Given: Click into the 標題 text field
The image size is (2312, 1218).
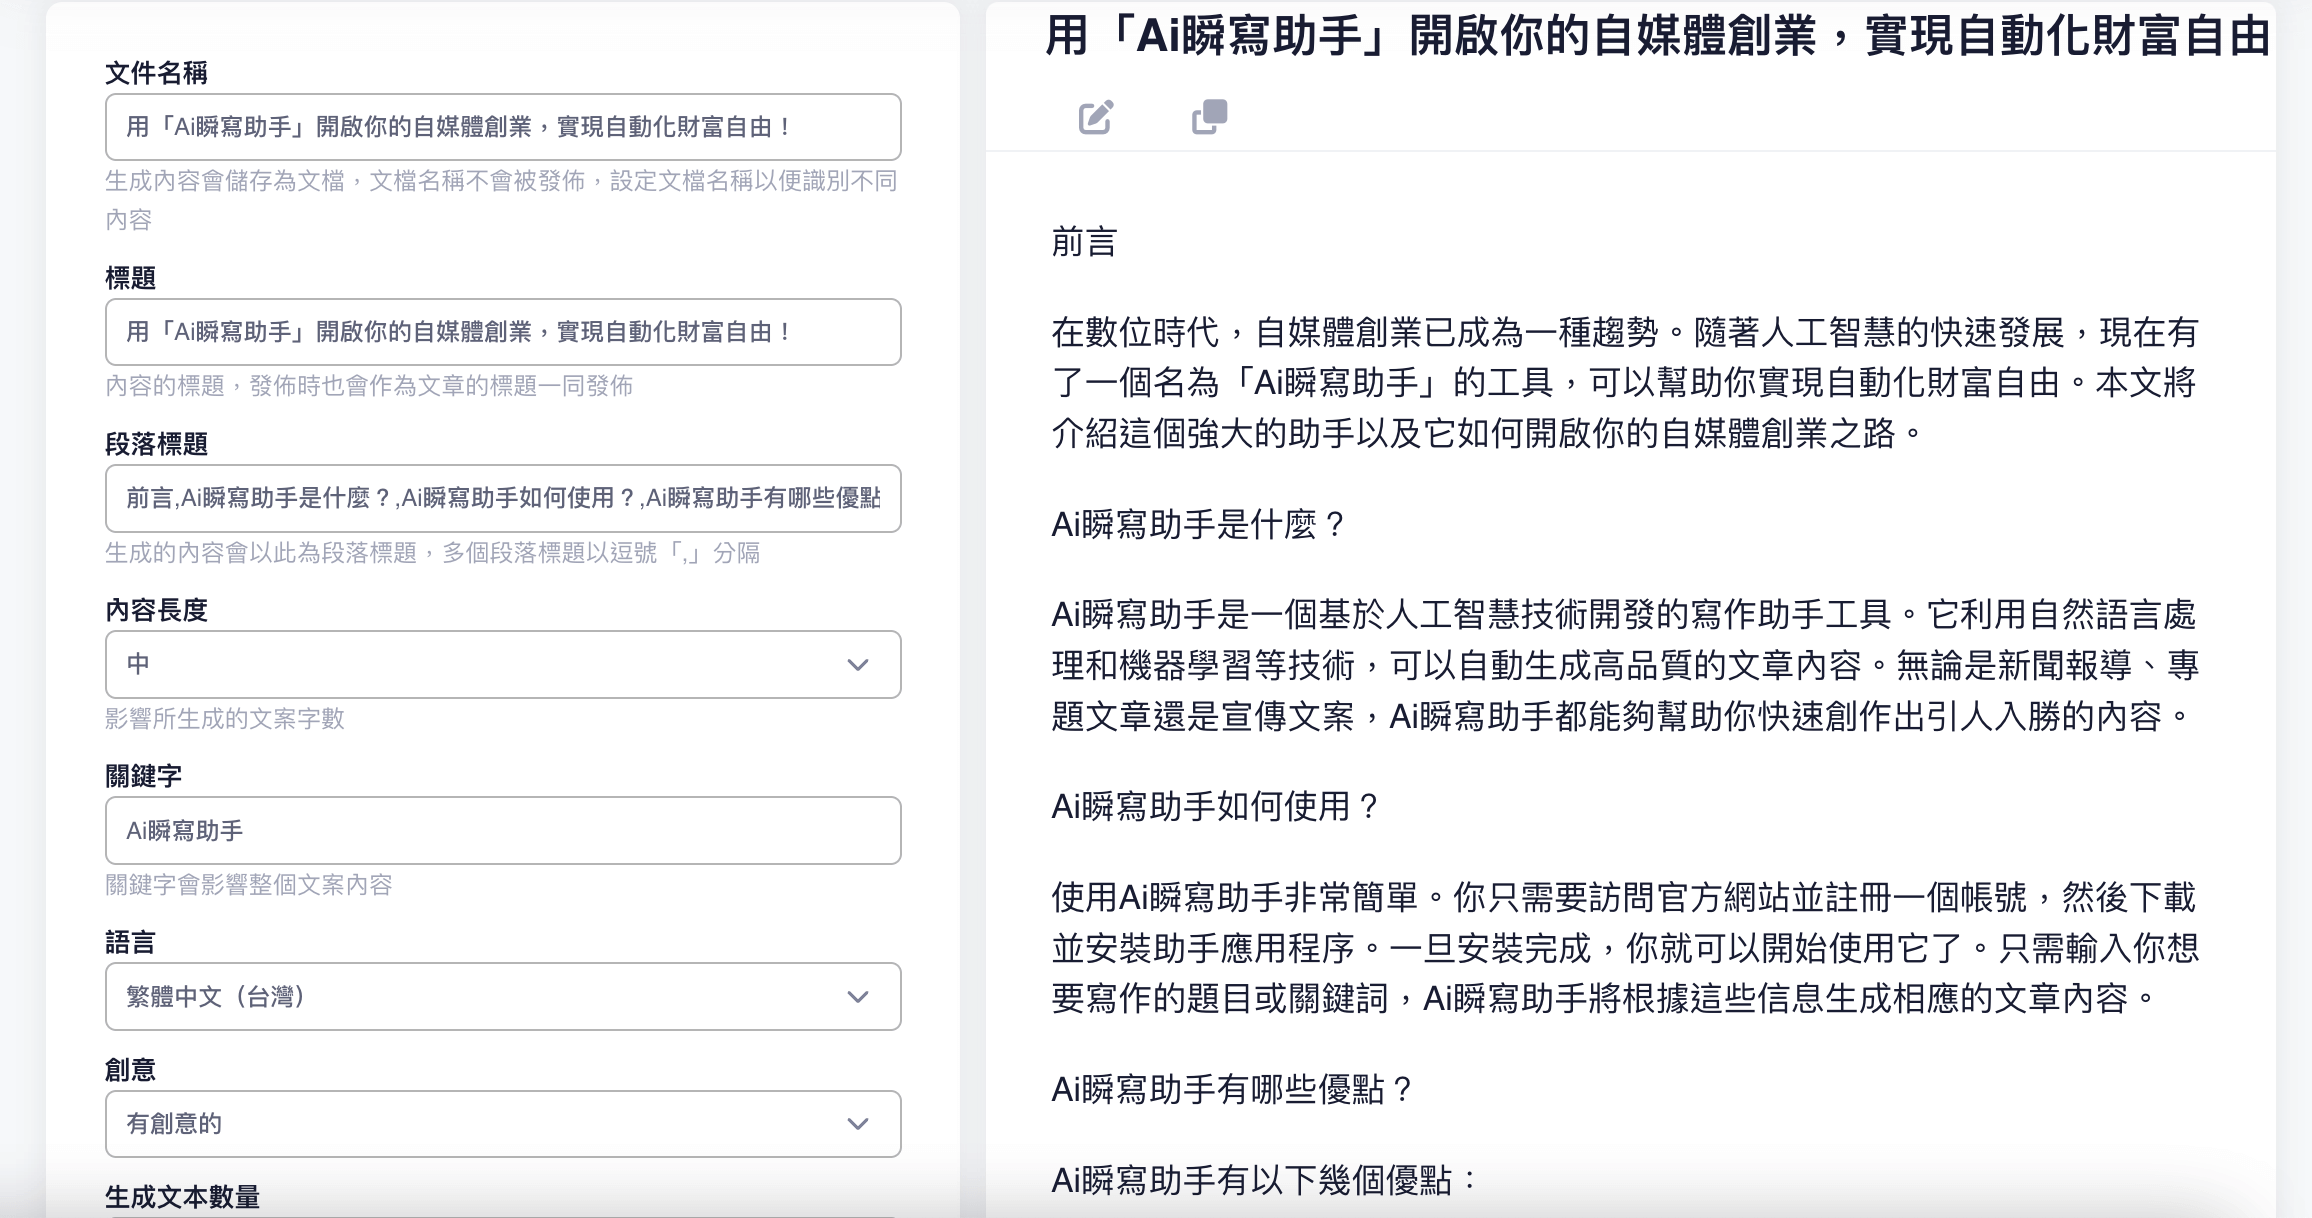Looking at the screenshot, I should [502, 332].
